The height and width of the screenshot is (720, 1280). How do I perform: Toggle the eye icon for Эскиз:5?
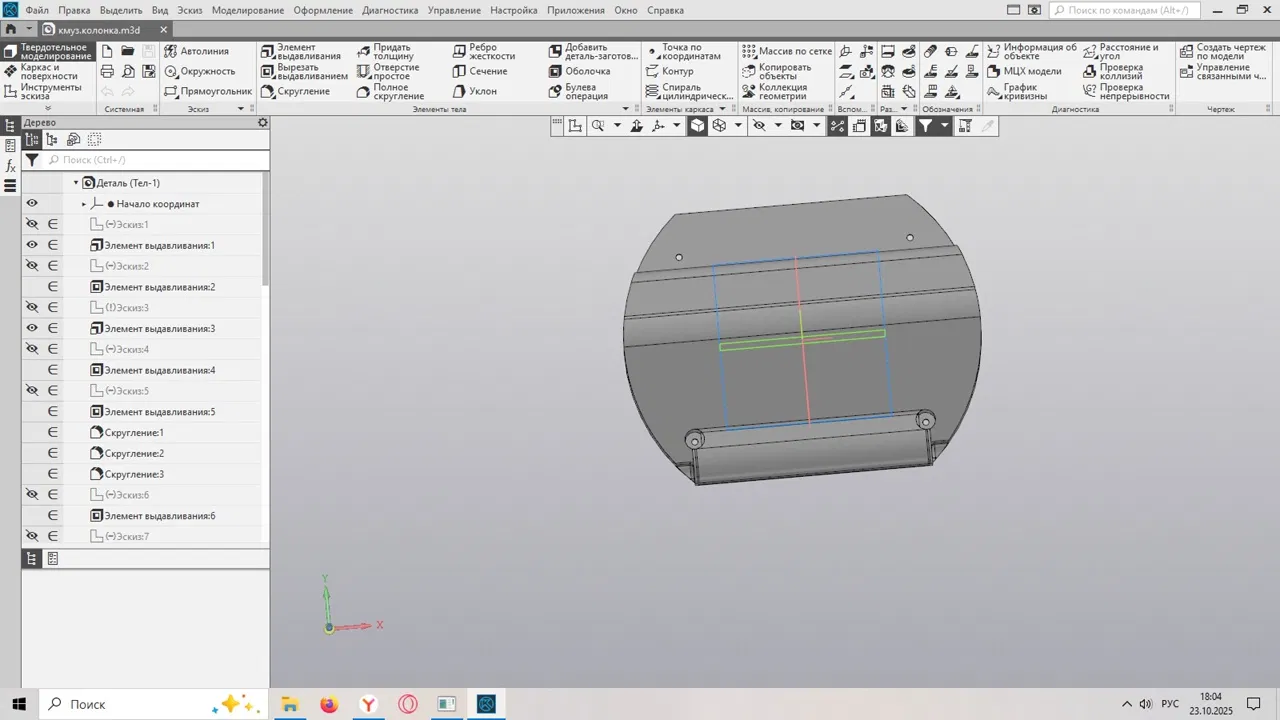[32, 391]
